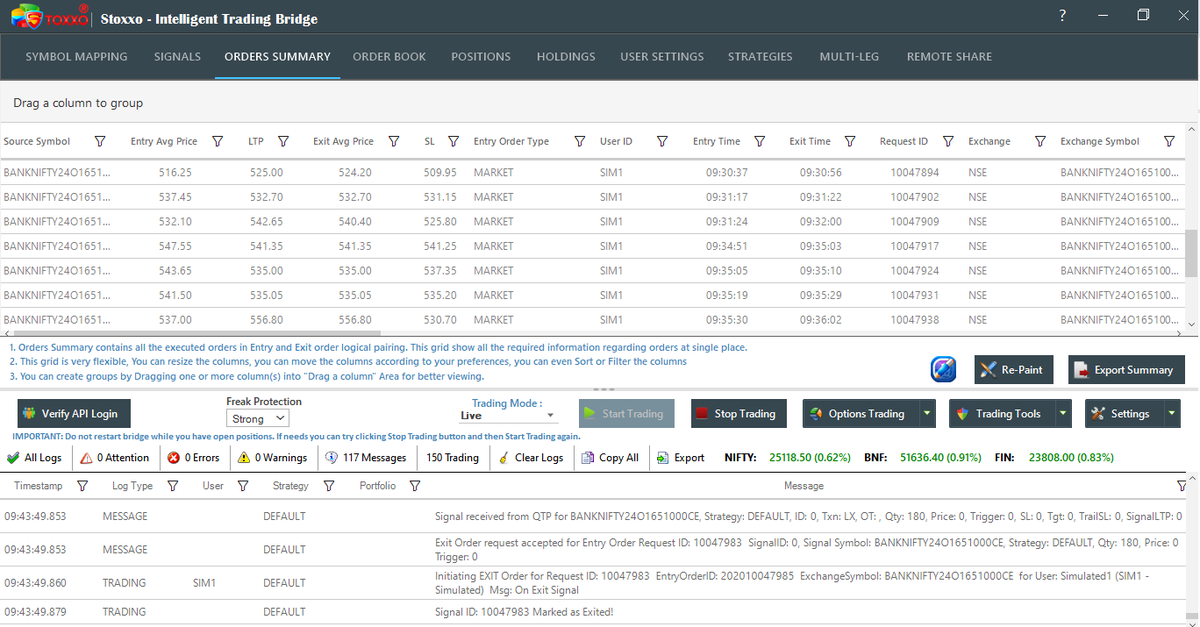Image resolution: width=1200 pixels, height=627 pixels.
Task: Expand the Options Trading dropdown arrow
Action: click(927, 414)
